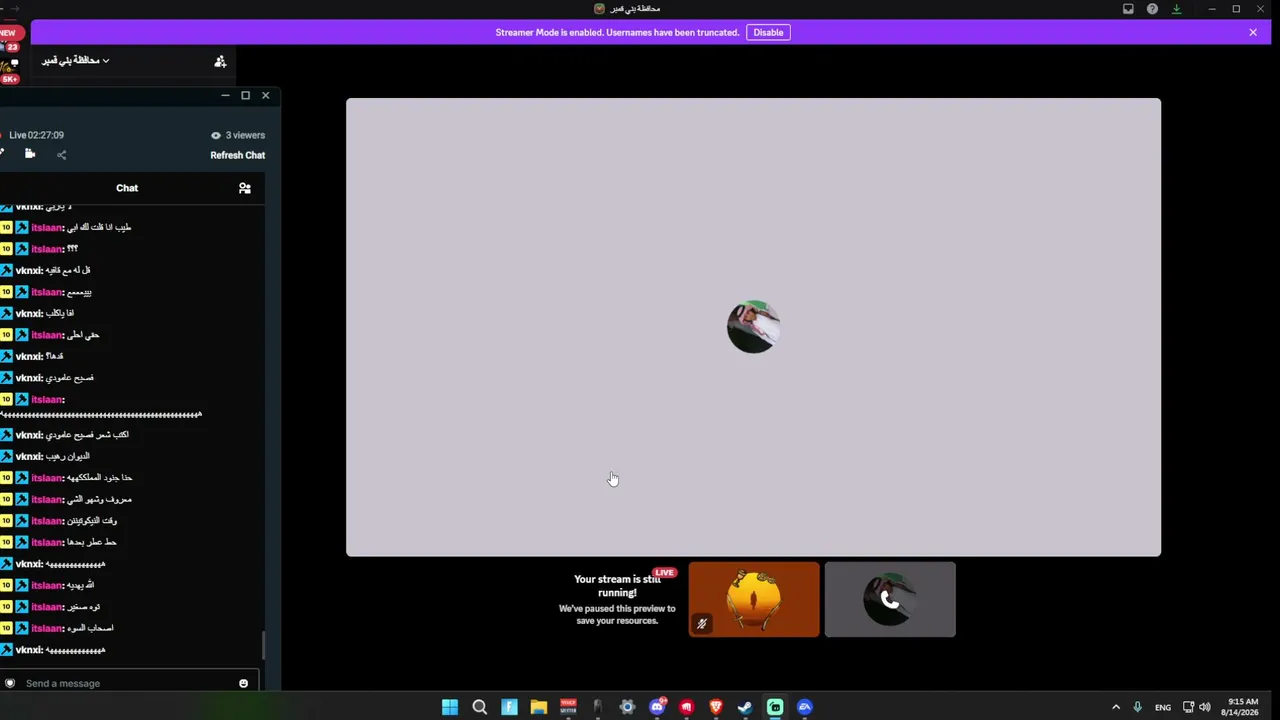Image resolution: width=1280 pixels, height=720 pixels.
Task: Open Discord help icon in title bar
Action: coord(1152,9)
